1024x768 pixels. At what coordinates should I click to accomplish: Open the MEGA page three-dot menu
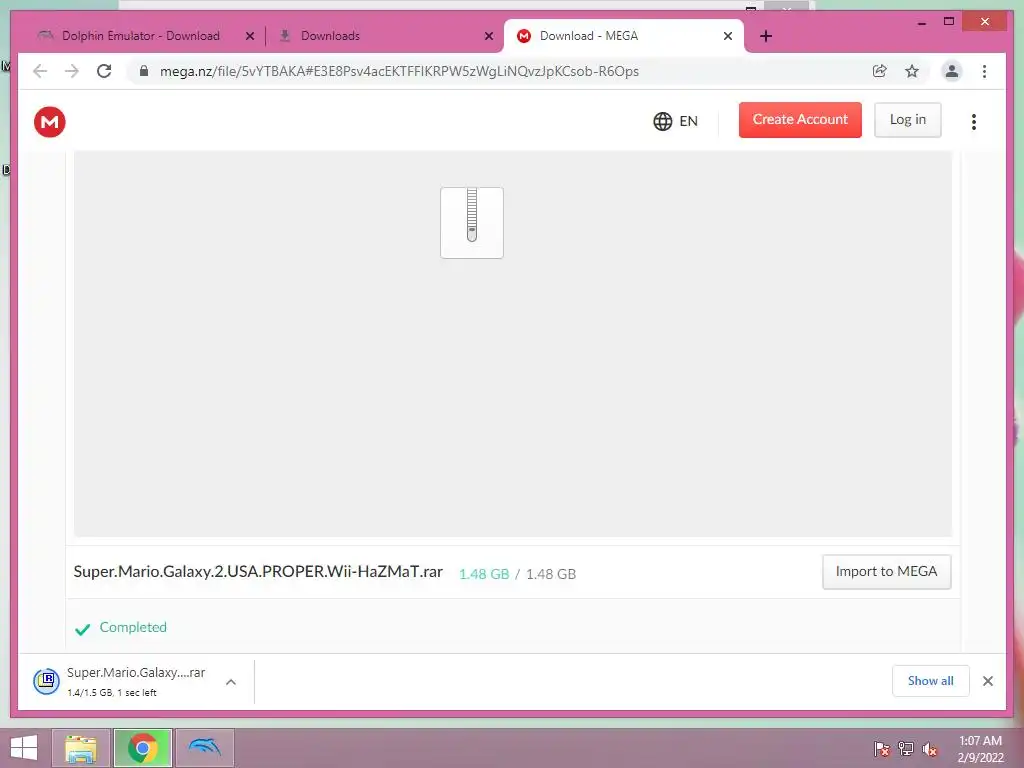tap(974, 121)
